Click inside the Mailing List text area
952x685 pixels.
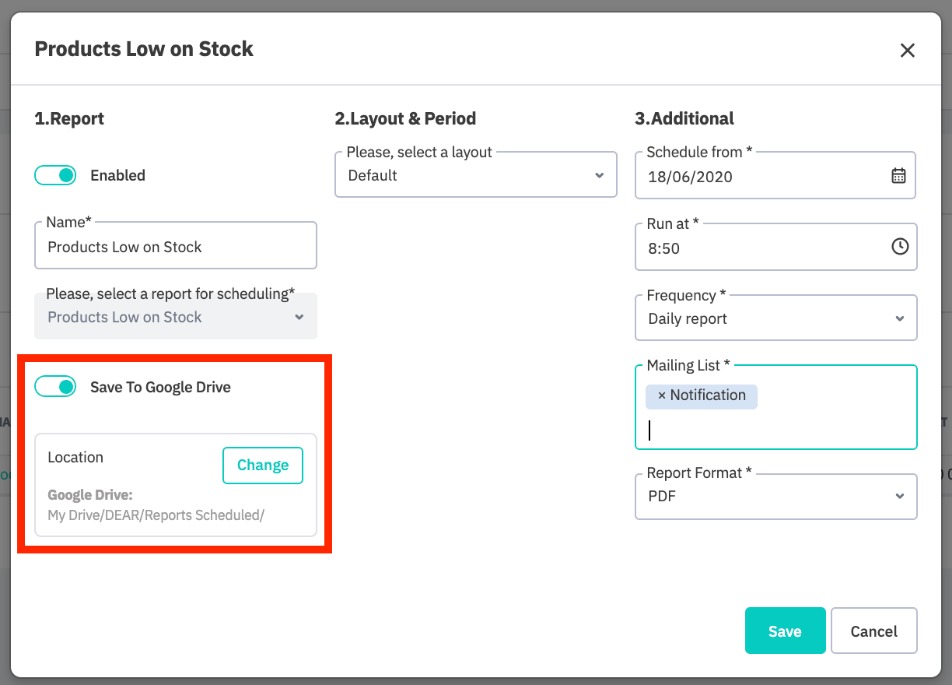pos(775,430)
